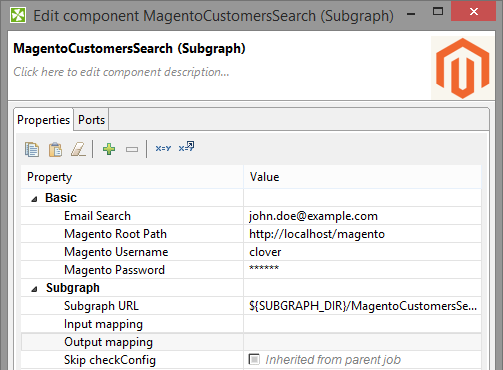Select the Properties tab
503x370 pixels.
[x=43, y=120]
